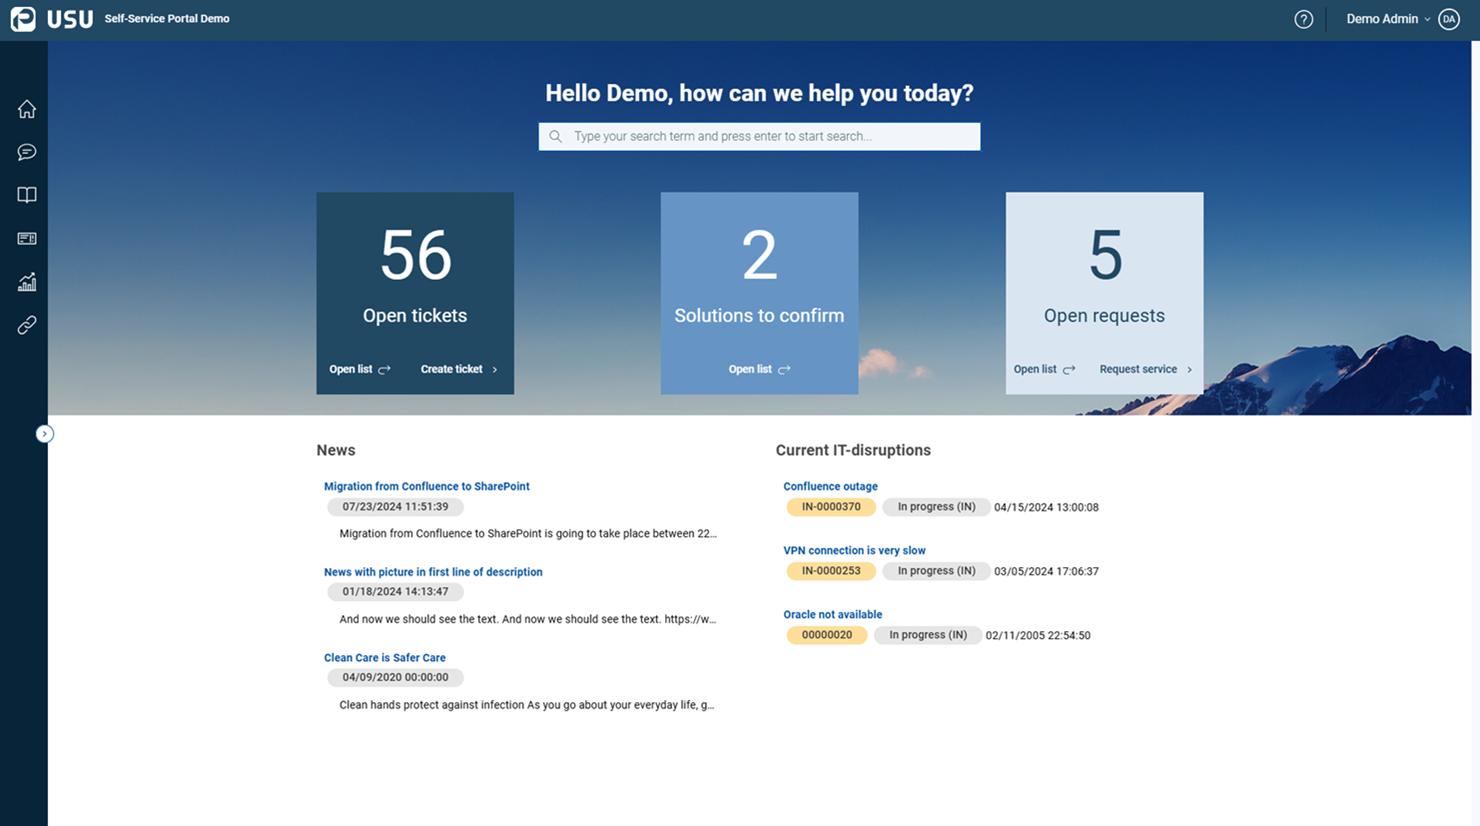Open the tickets card icon in sidebar
The width and height of the screenshot is (1480, 826).
coord(27,238)
